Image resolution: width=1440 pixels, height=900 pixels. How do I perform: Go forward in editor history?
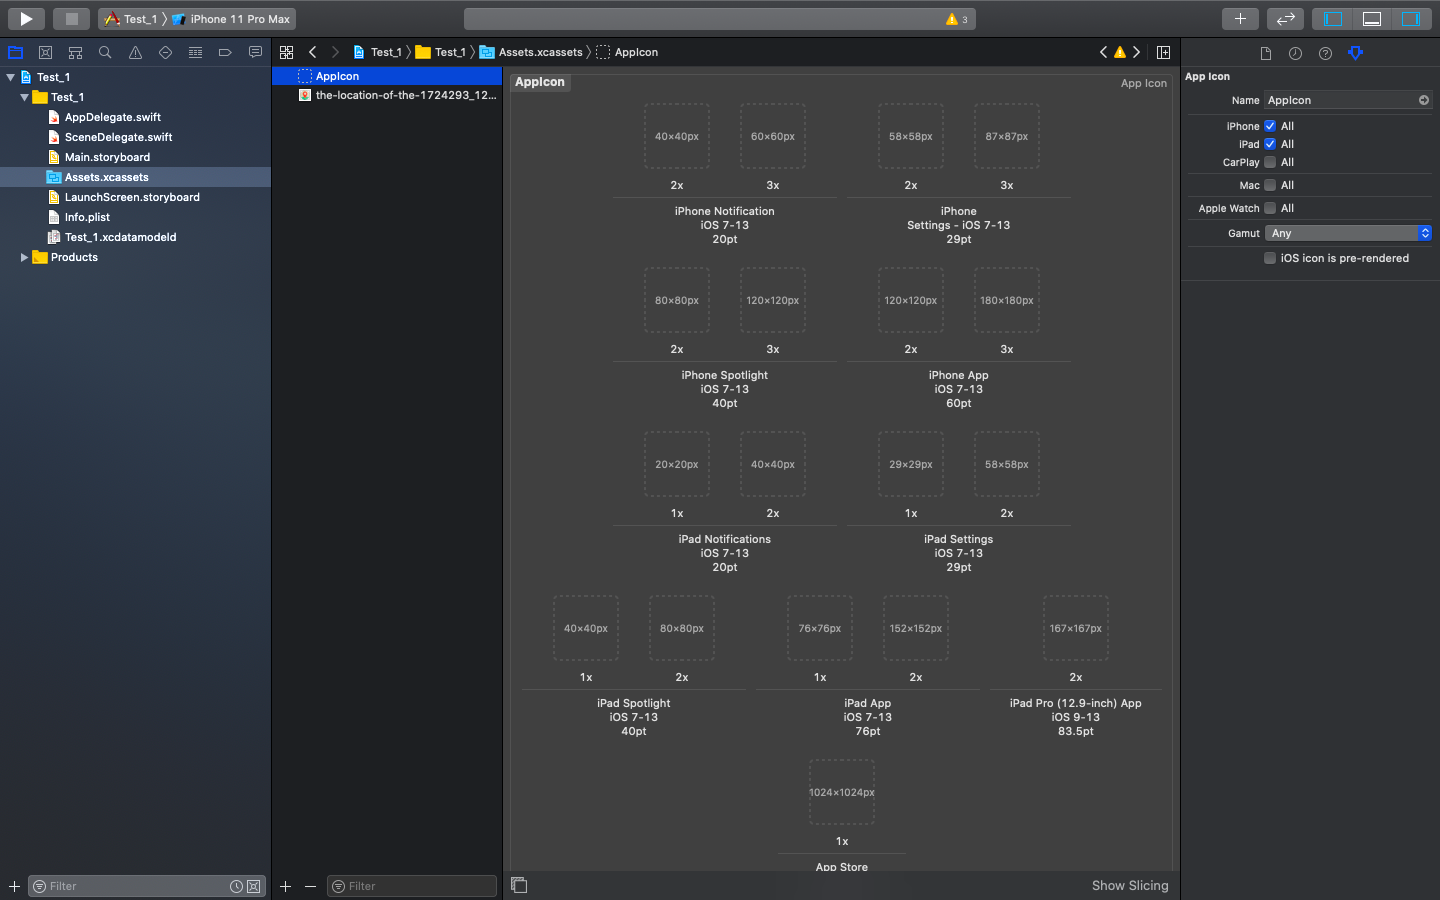pyautogui.click(x=335, y=52)
